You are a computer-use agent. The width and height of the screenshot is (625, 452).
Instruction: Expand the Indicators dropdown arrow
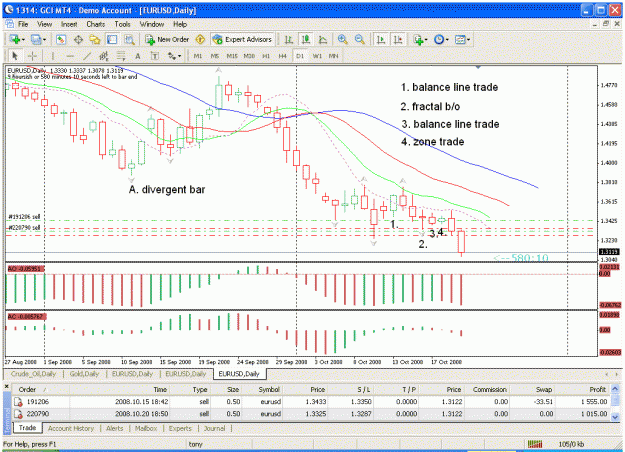coord(426,39)
